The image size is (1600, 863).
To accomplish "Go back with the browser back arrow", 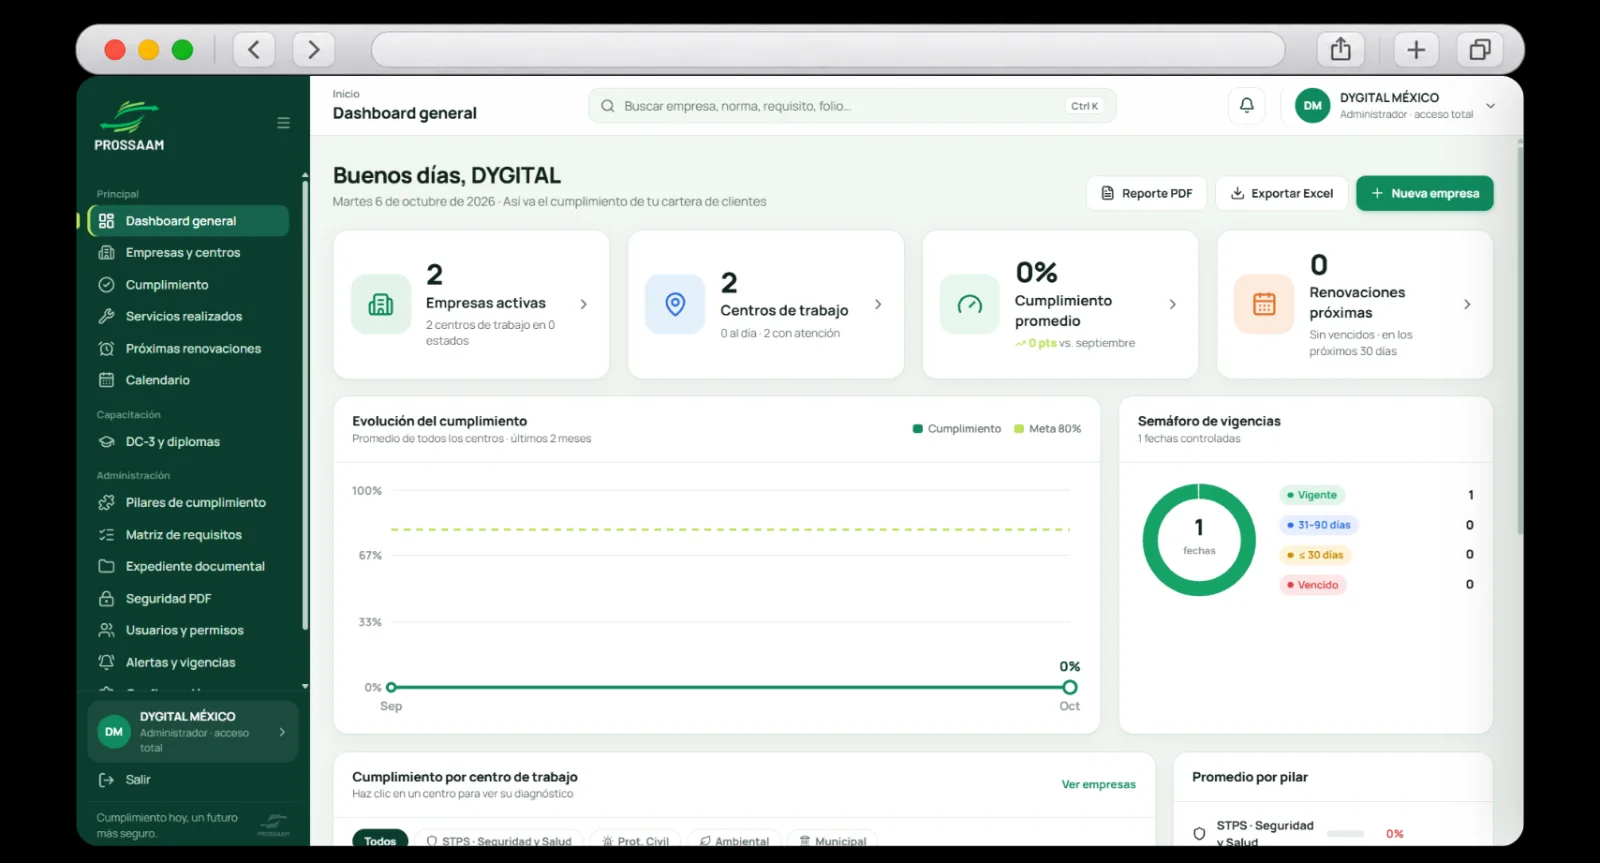I will [254, 49].
